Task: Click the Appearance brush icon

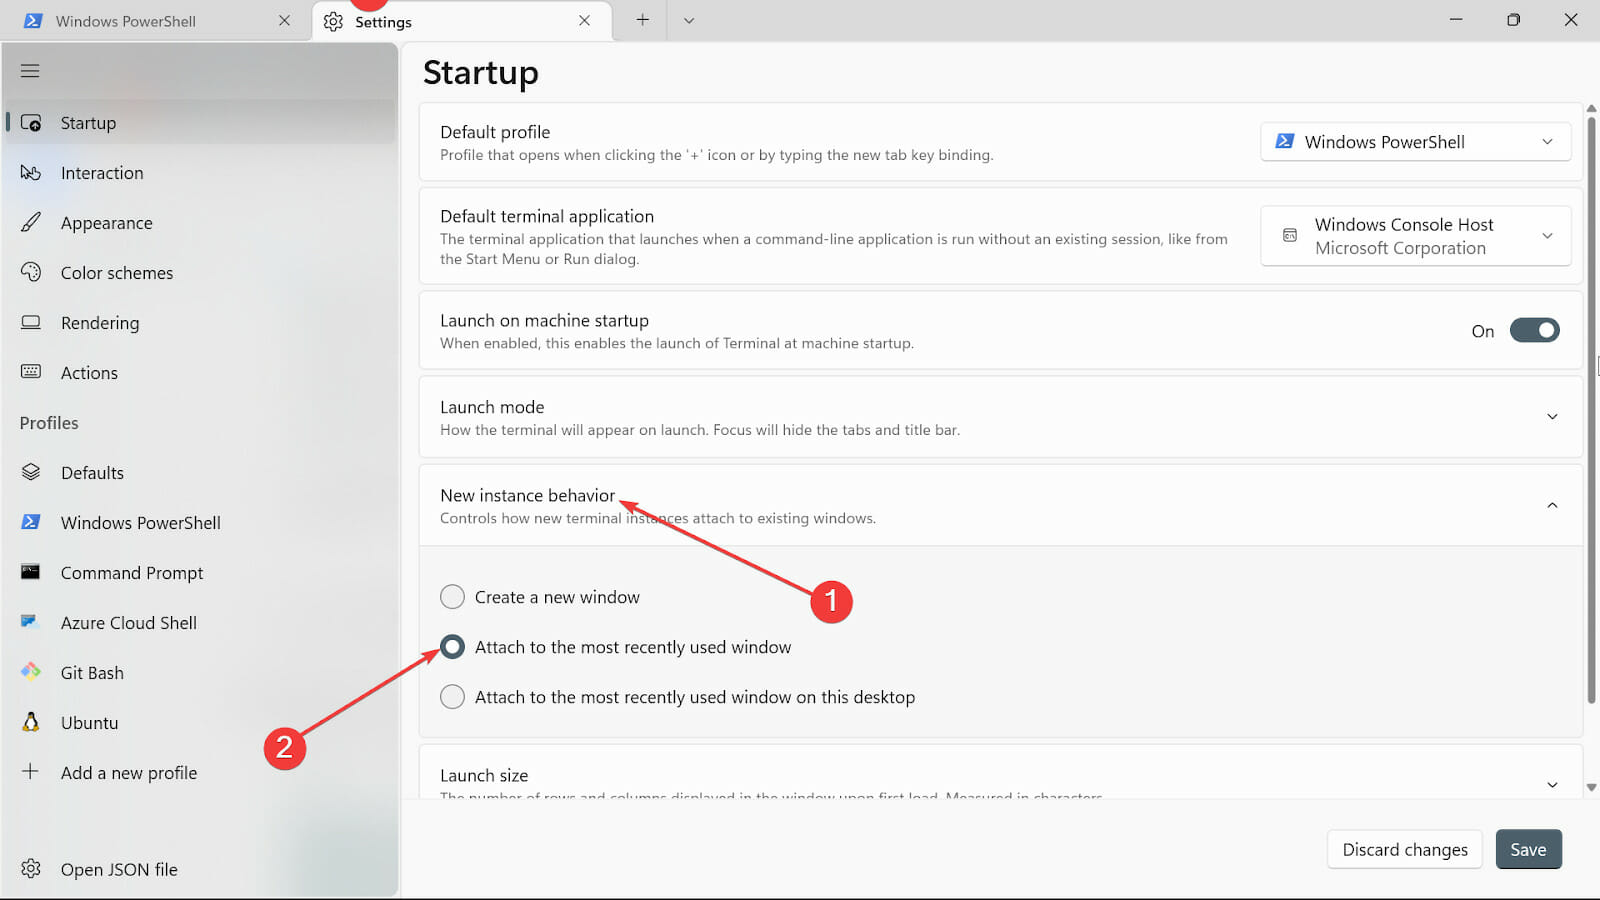Action: coord(31,222)
